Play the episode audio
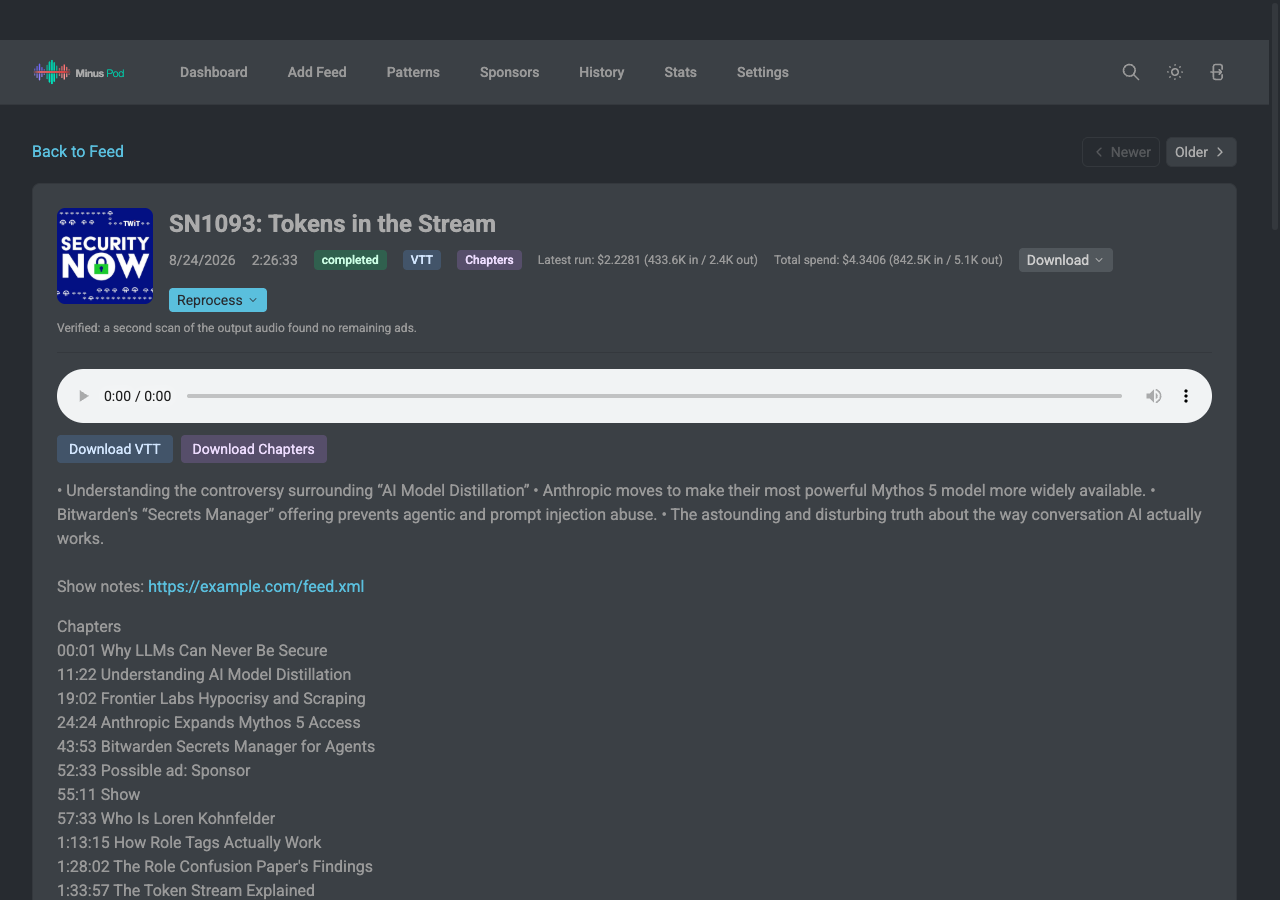 (84, 396)
